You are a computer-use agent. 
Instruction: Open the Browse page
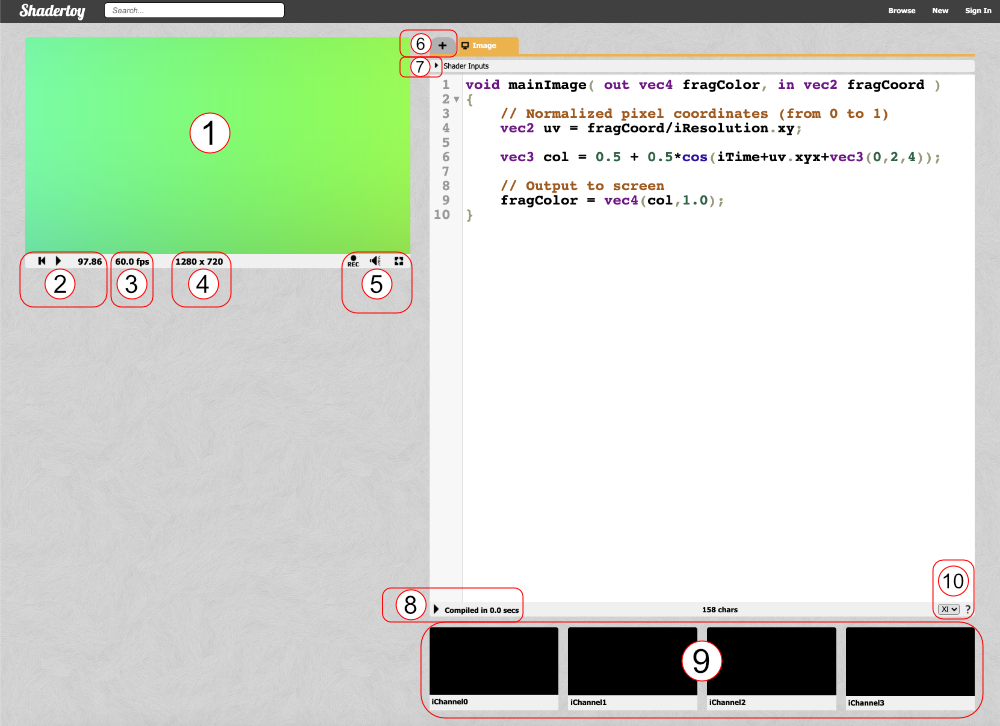tap(901, 11)
